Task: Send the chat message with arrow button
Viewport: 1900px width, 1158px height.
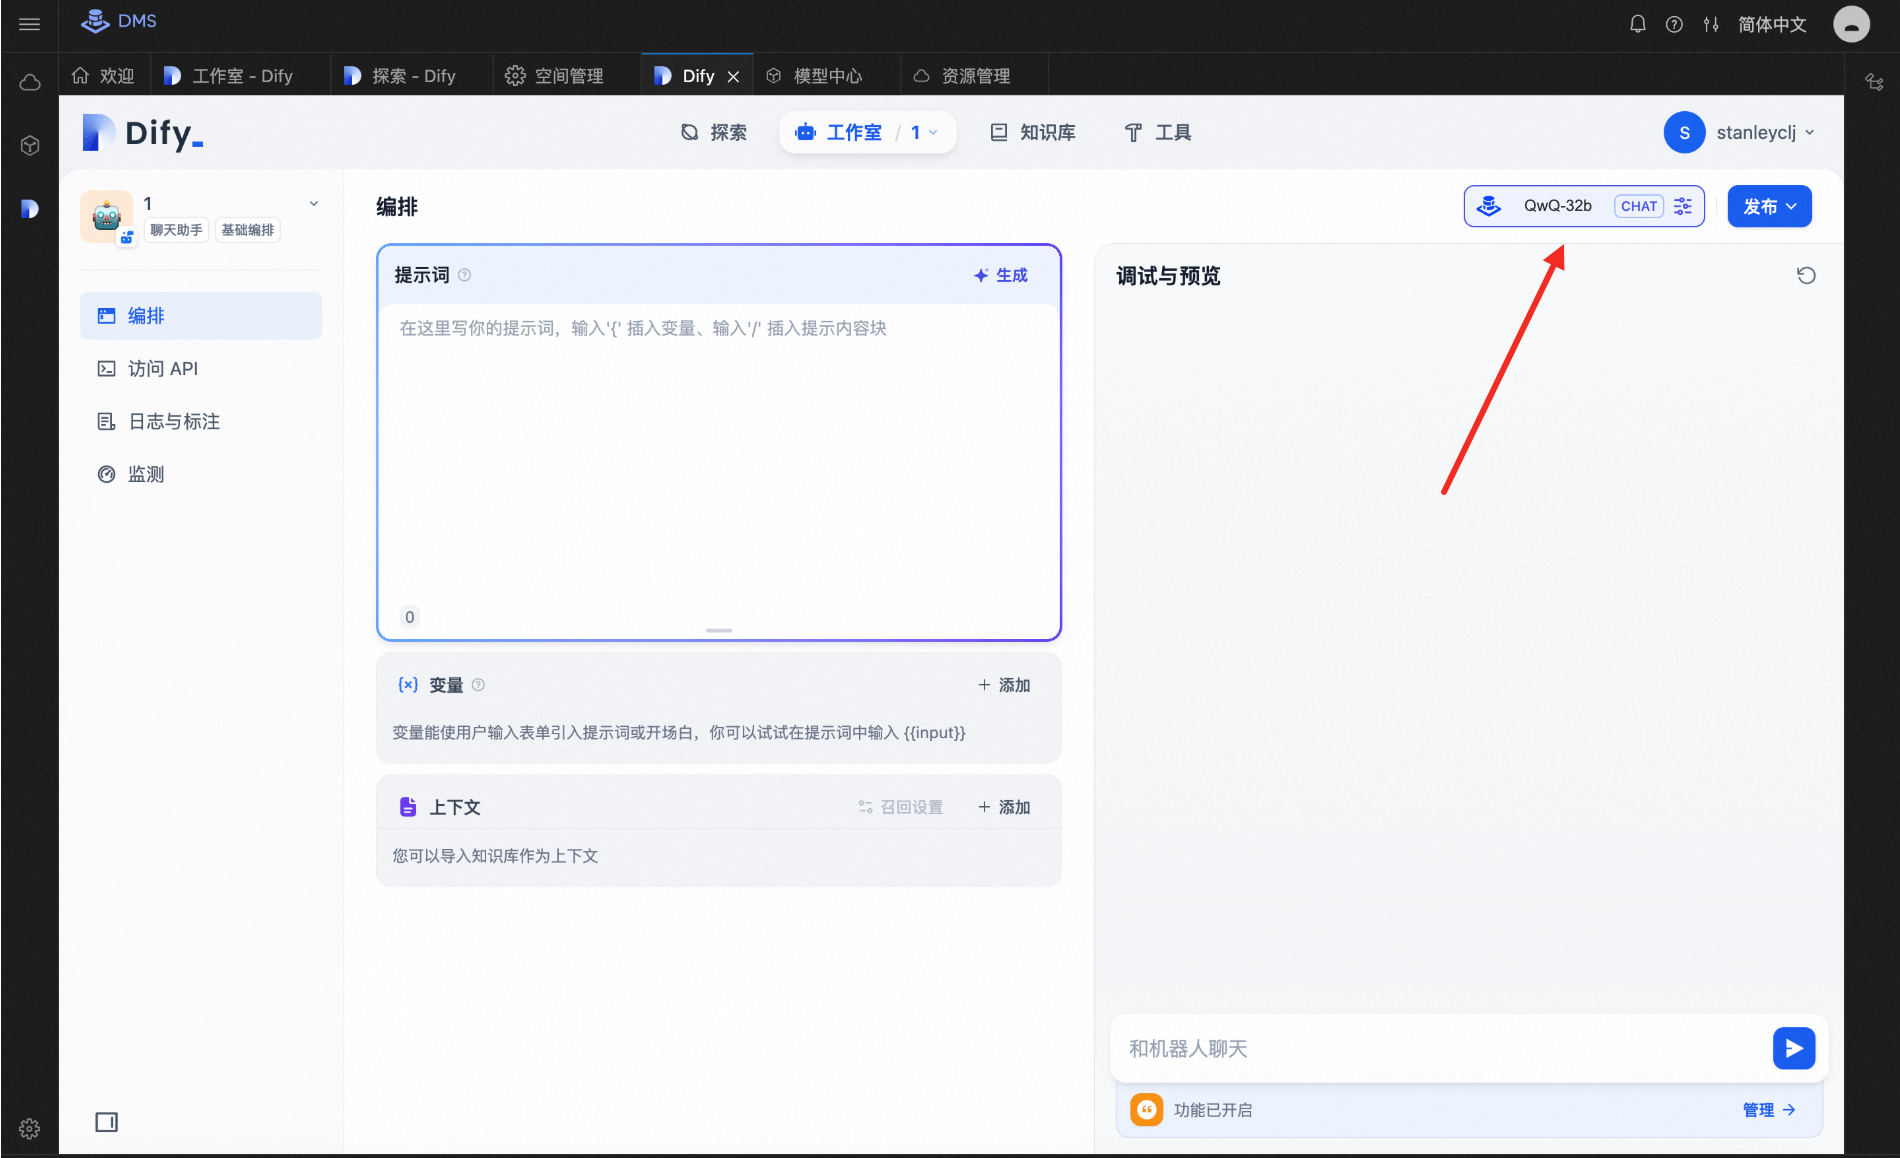Action: pos(1793,1048)
